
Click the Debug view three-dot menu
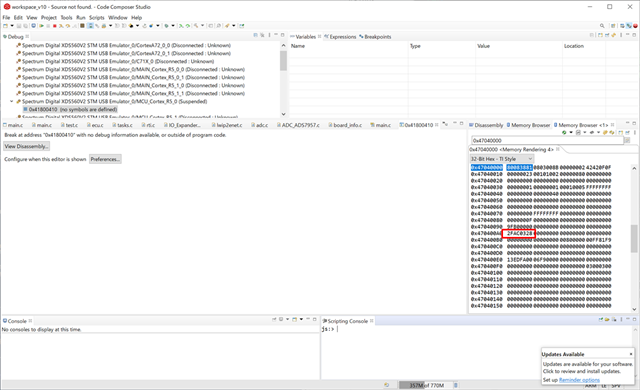tap(269, 35)
